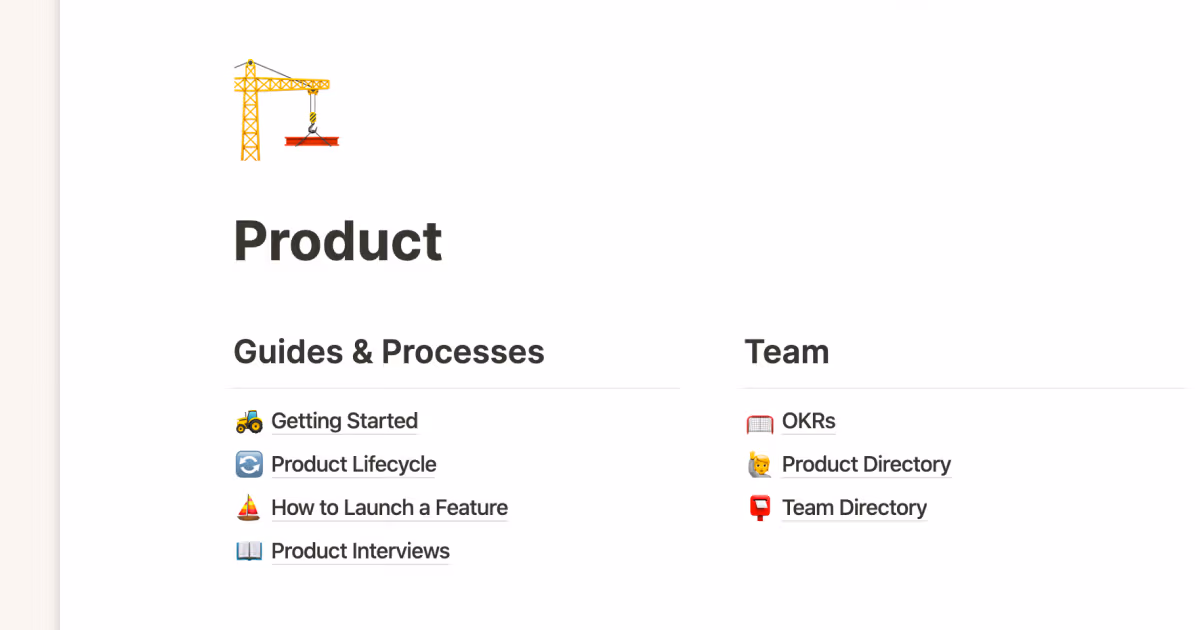
Task: Click the goal net icon beside OKRs
Action: pos(759,421)
